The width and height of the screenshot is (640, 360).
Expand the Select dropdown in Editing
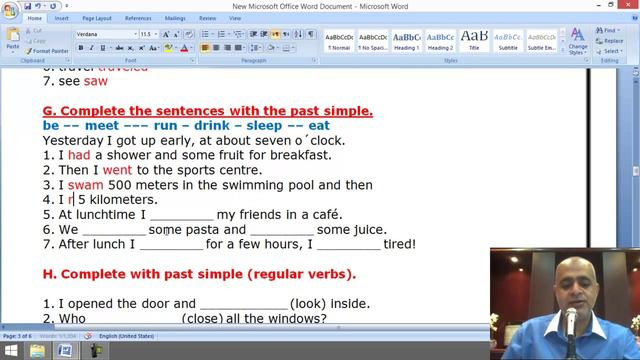(621, 51)
